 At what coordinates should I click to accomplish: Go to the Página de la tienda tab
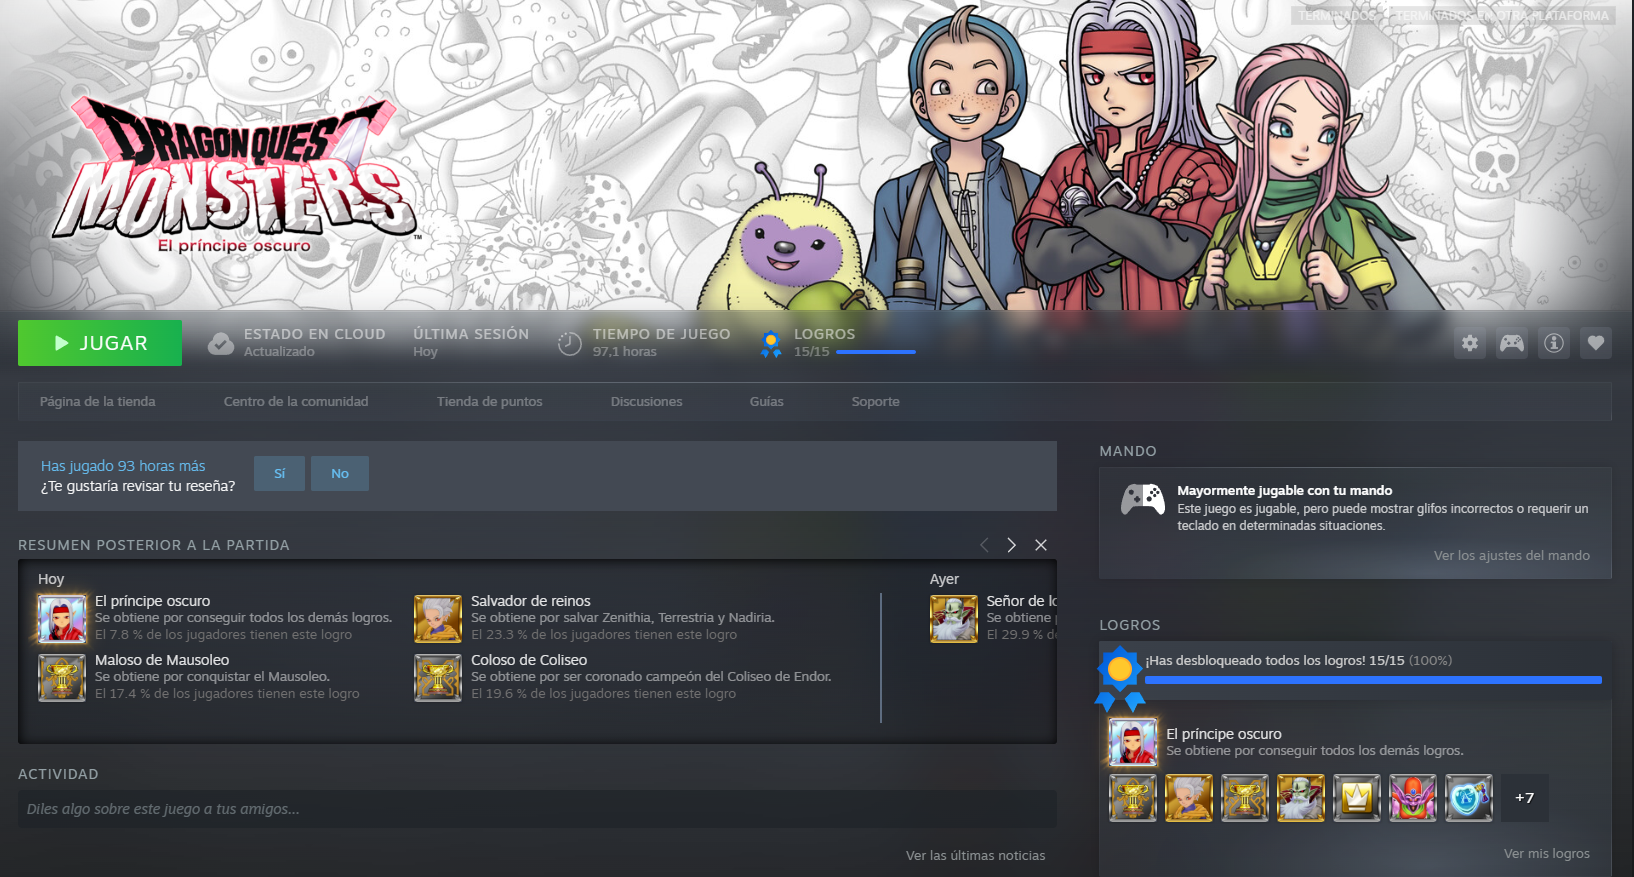(98, 402)
